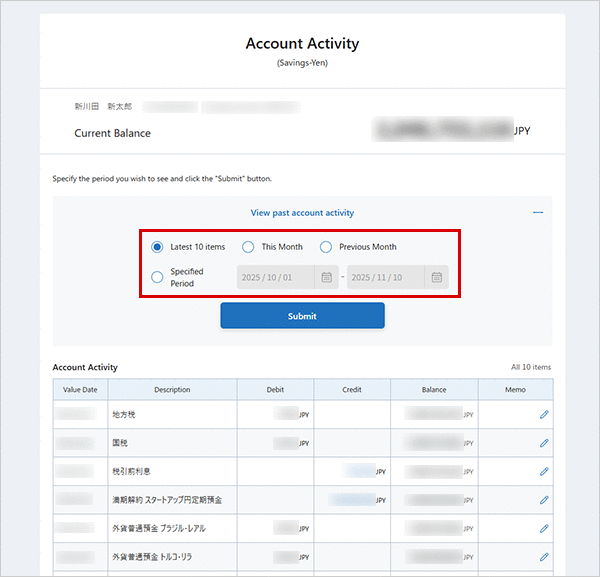Image resolution: width=600 pixels, height=577 pixels.
Task: Click the View past account activity heading
Action: coord(302,213)
